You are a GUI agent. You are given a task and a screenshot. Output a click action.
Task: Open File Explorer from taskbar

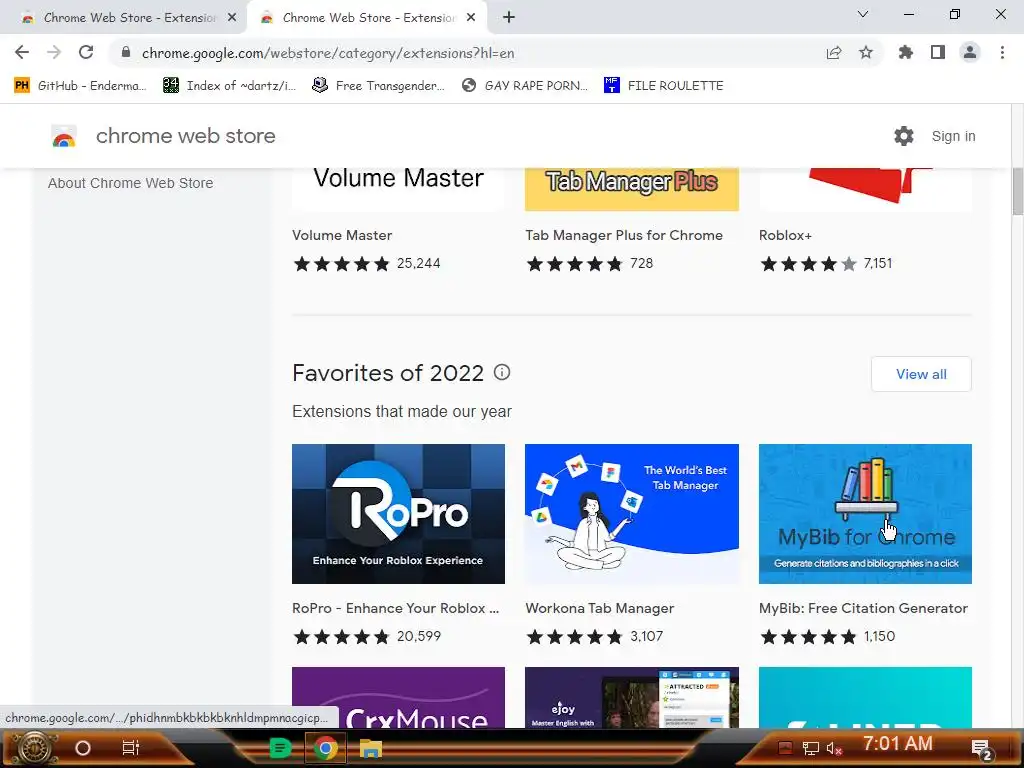pyautogui.click(x=371, y=748)
